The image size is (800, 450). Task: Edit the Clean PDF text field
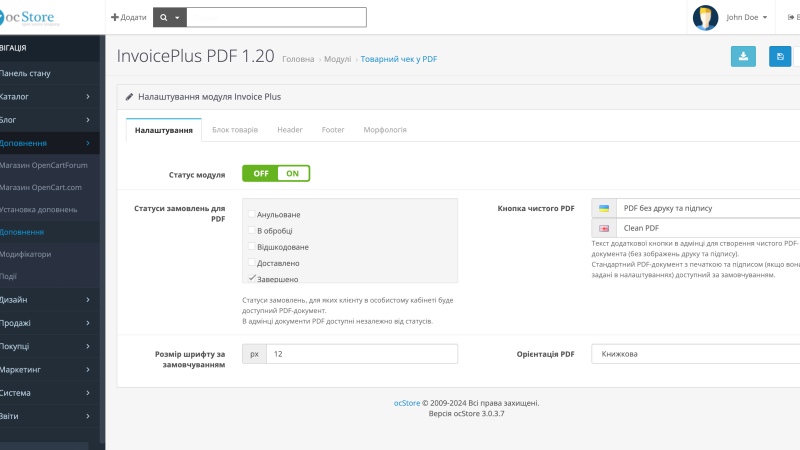[708, 228]
